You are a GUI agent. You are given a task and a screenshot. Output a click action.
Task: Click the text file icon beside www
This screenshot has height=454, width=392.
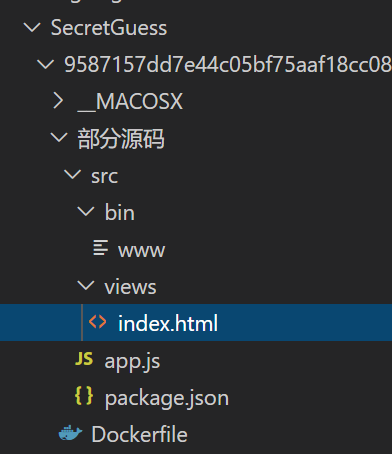(x=100, y=248)
